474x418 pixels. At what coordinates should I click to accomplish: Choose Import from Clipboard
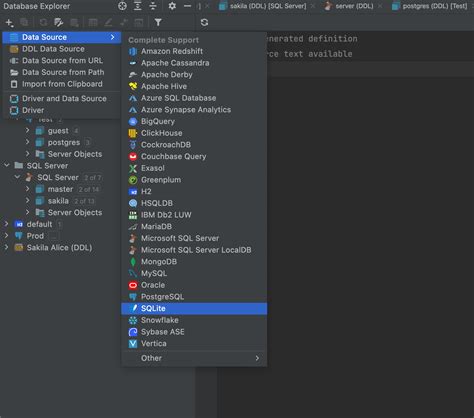tap(61, 84)
